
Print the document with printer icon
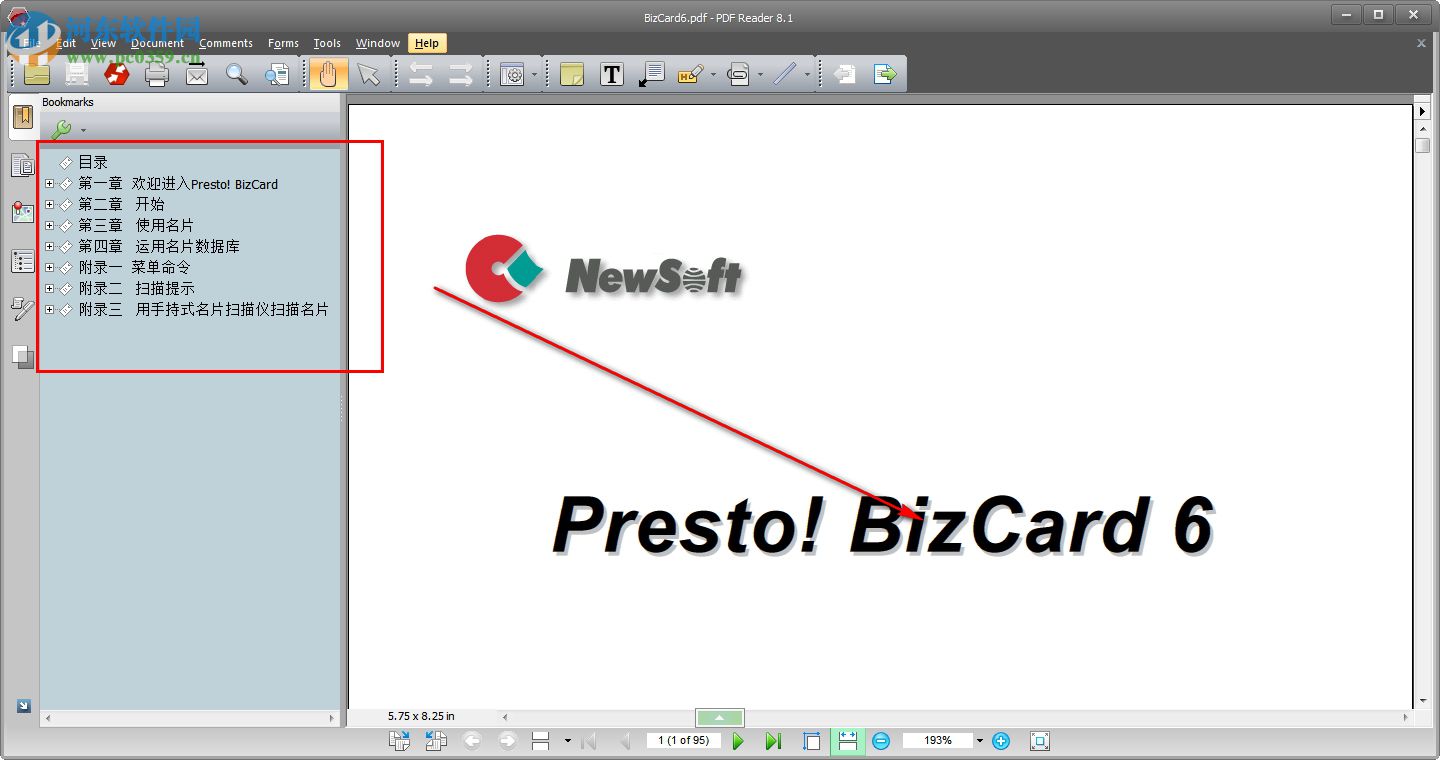(157, 74)
